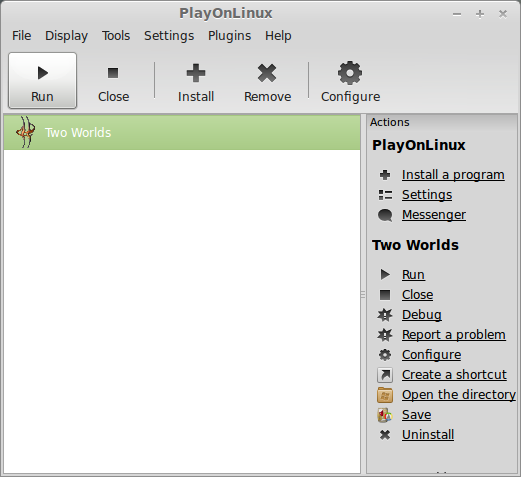The width and height of the screenshot is (521, 477).
Task: Click the Close toolbar stop icon
Action: click(x=113, y=73)
